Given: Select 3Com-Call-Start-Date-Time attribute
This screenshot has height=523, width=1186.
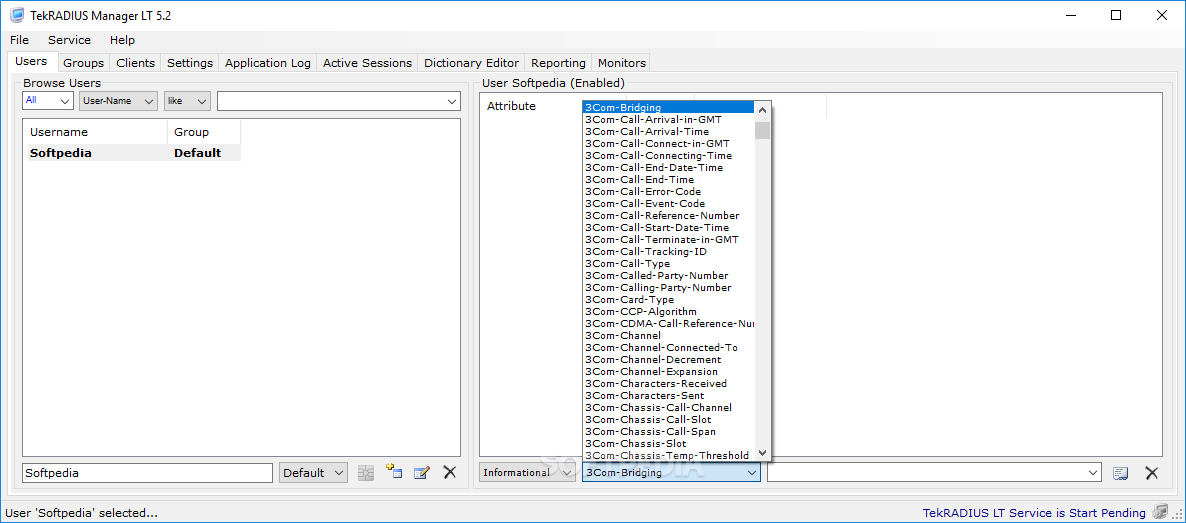Looking at the screenshot, I should 669,228.
